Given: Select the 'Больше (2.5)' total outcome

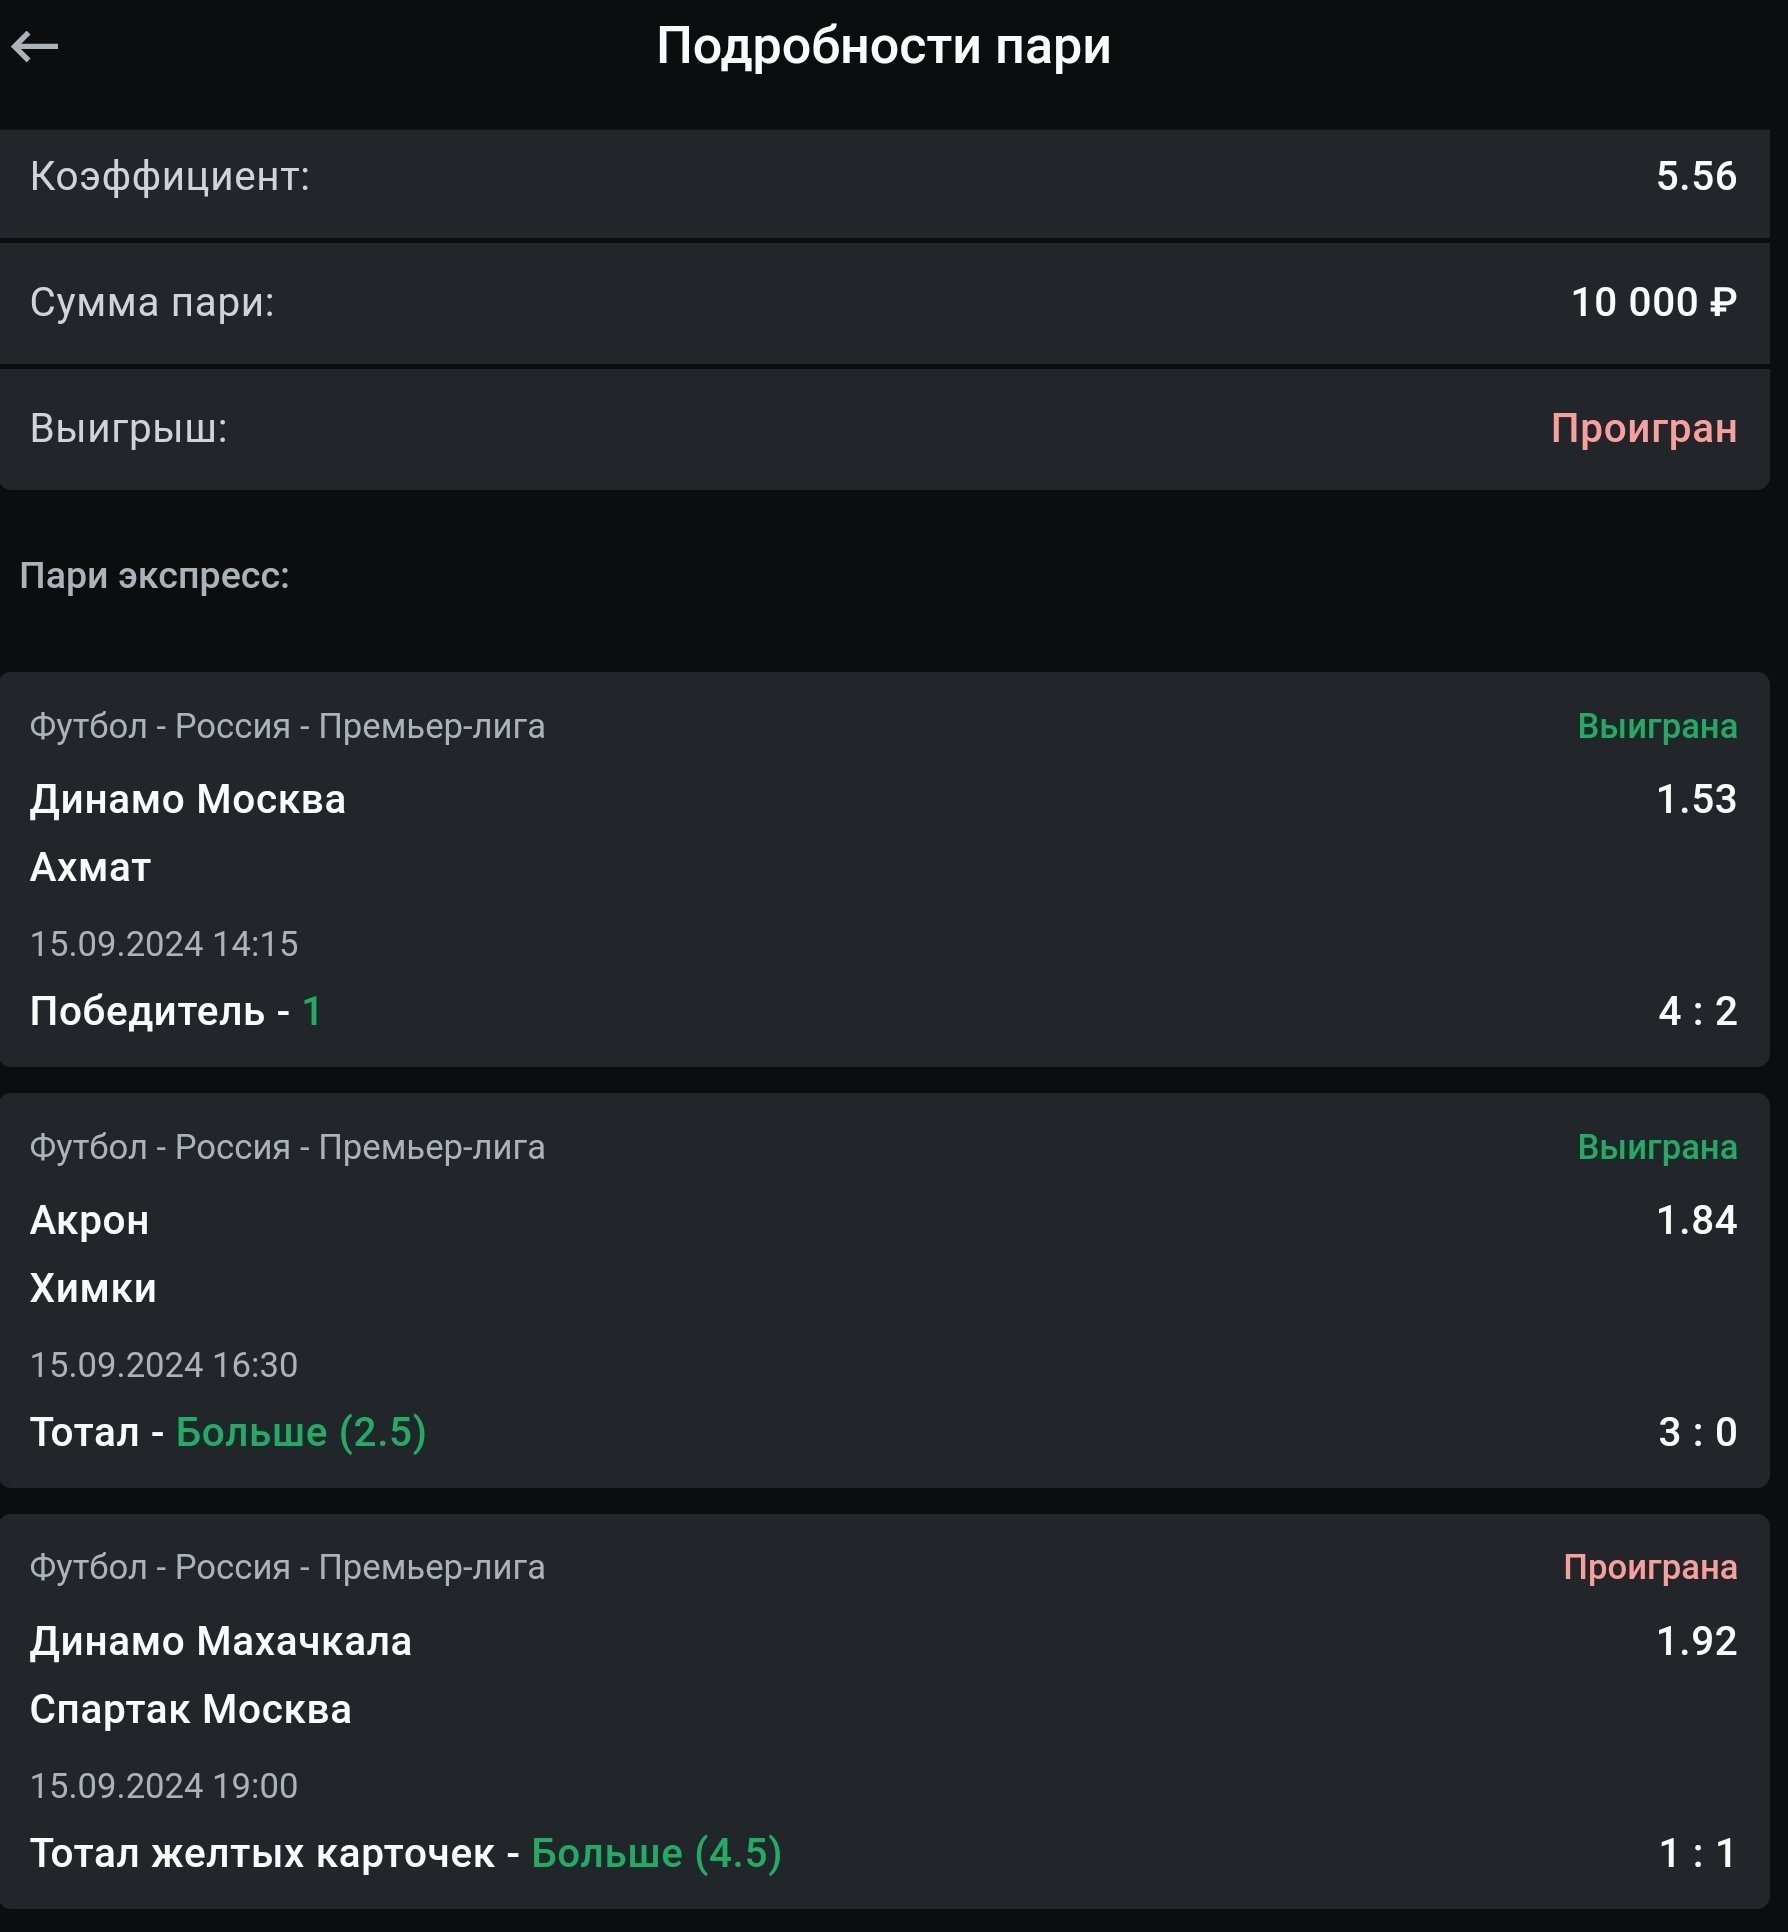Looking at the screenshot, I should tap(301, 1432).
